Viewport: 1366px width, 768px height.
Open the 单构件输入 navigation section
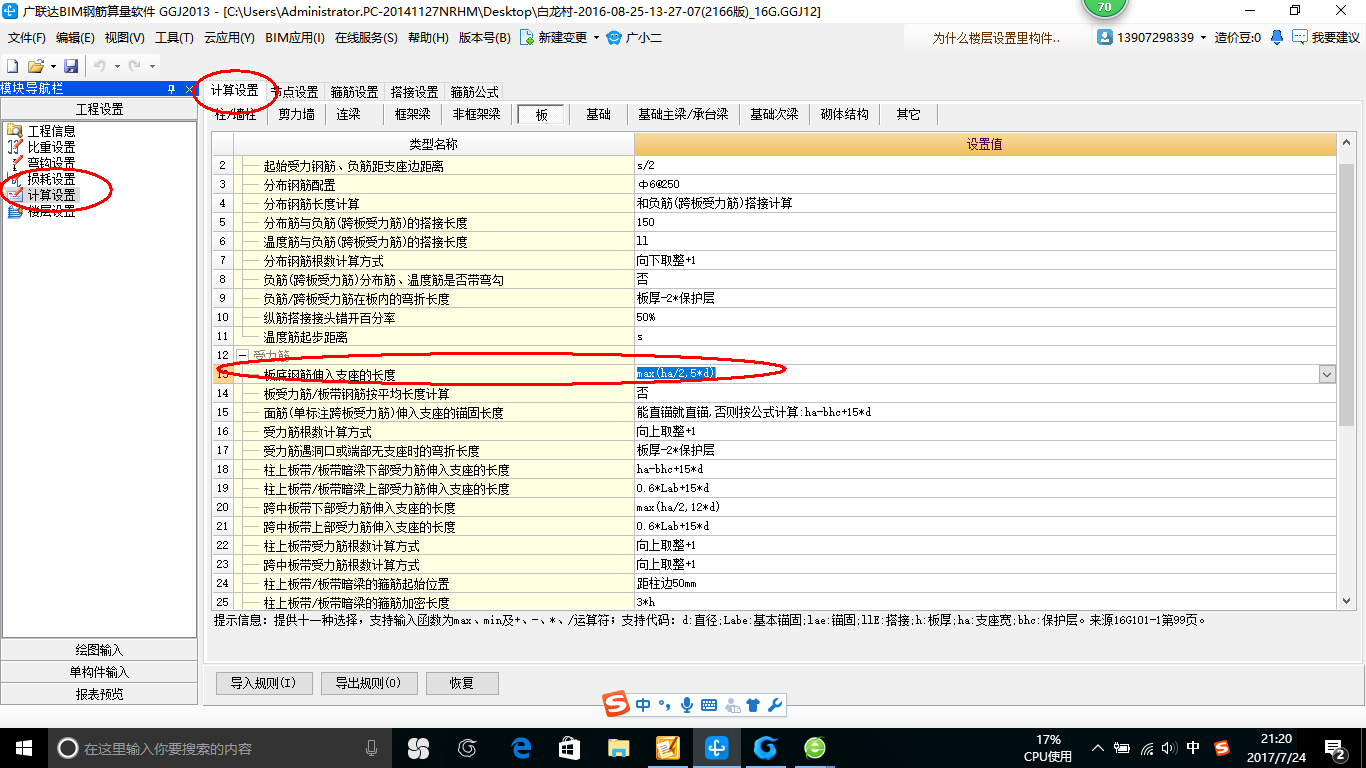pyautogui.click(x=100, y=672)
